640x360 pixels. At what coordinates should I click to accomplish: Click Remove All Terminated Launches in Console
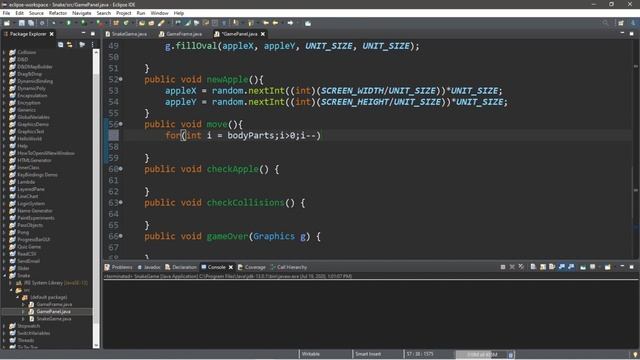click(521, 267)
